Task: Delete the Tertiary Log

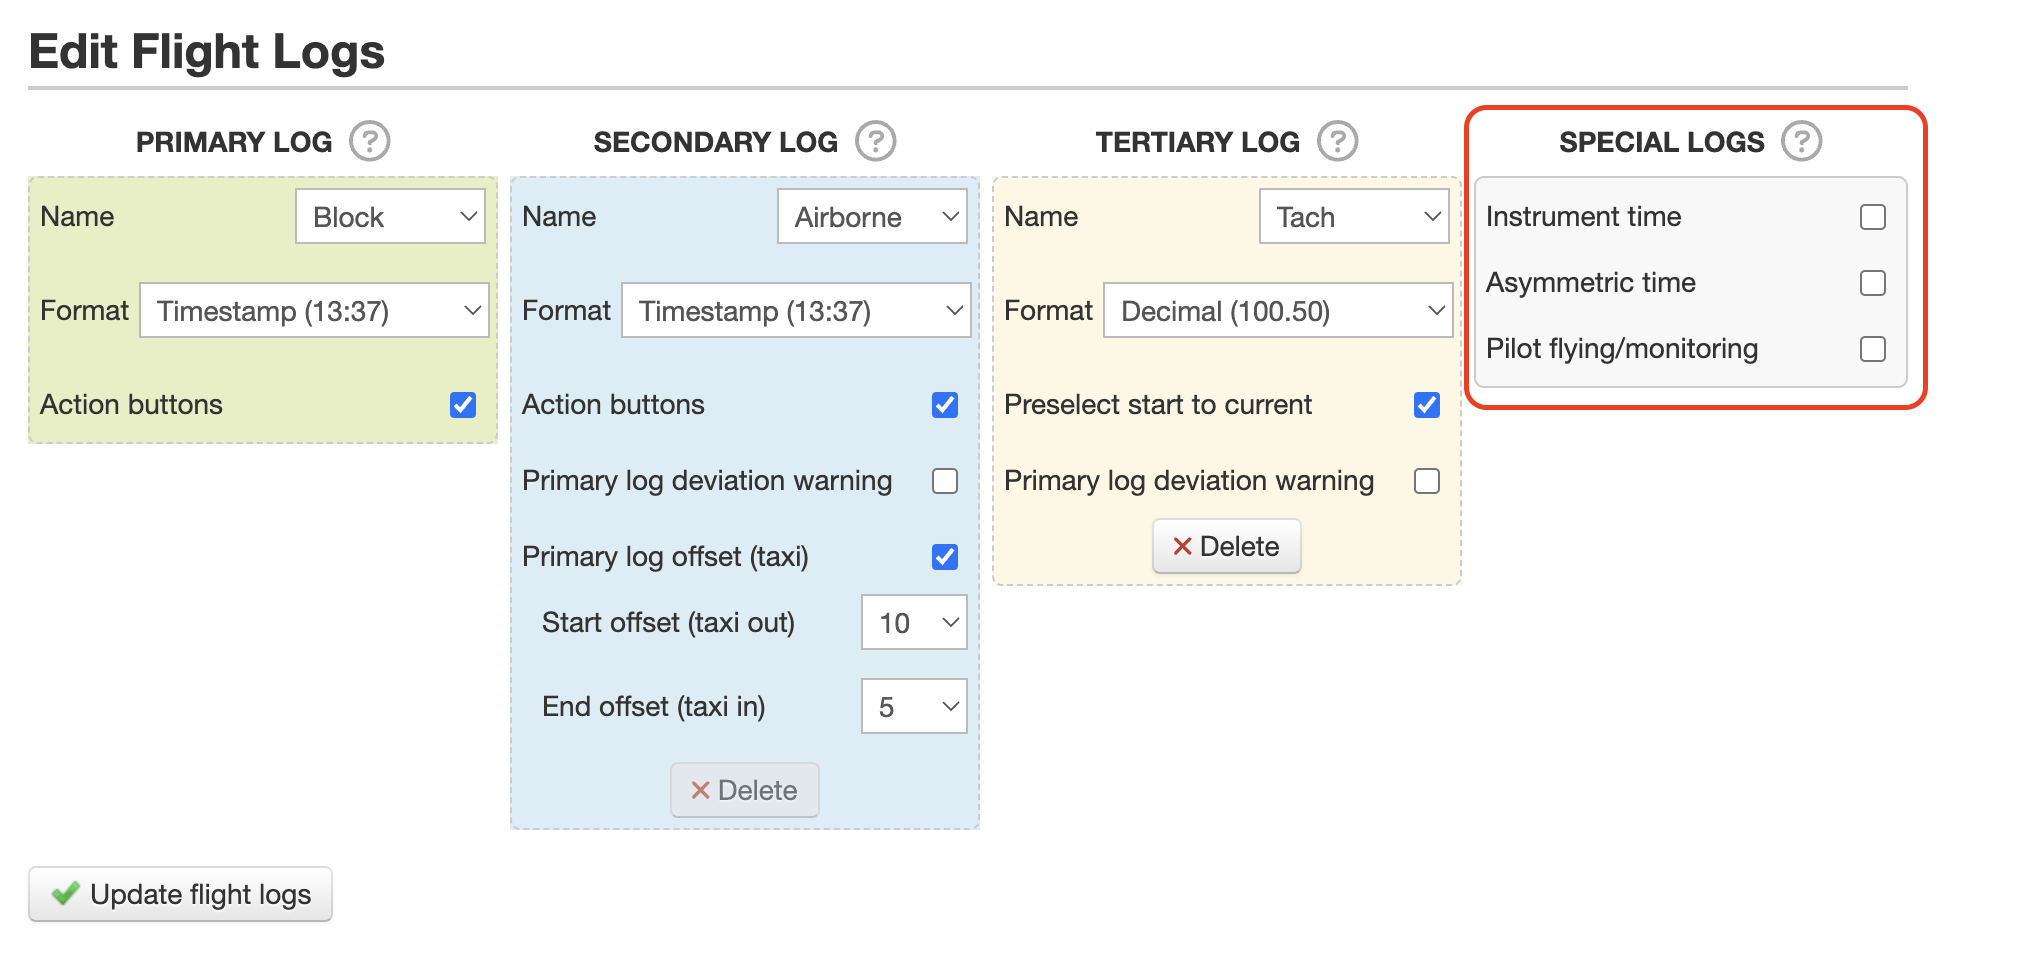Action: [1226, 546]
